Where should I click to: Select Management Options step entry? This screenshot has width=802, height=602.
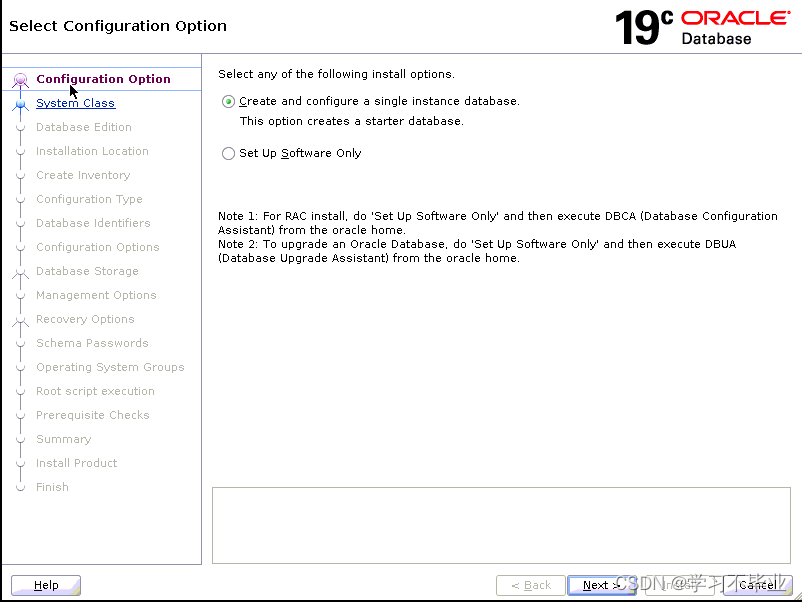pos(96,295)
